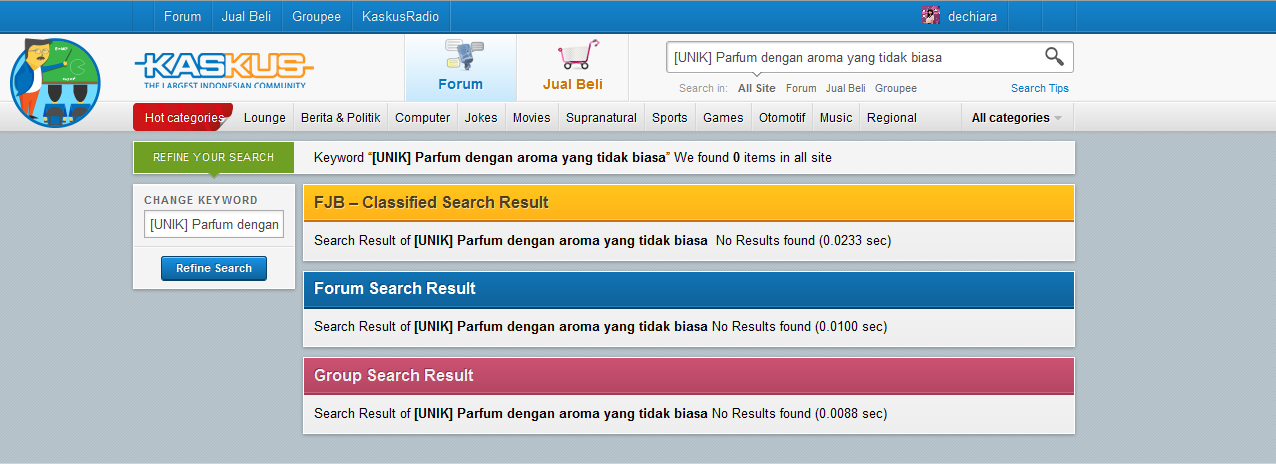Click the Group Search Result header
1276x464 pixels.
point(688,376)
